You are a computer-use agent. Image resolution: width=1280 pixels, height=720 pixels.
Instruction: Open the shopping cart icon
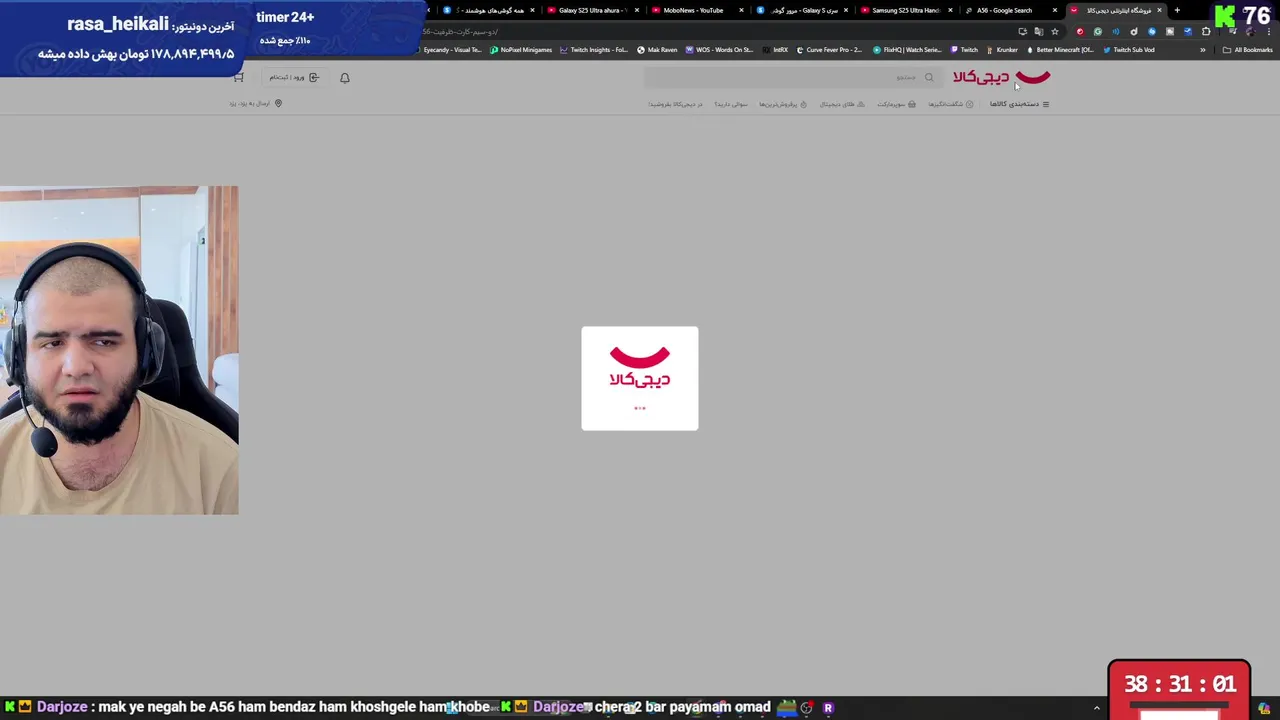coord(238,77)
